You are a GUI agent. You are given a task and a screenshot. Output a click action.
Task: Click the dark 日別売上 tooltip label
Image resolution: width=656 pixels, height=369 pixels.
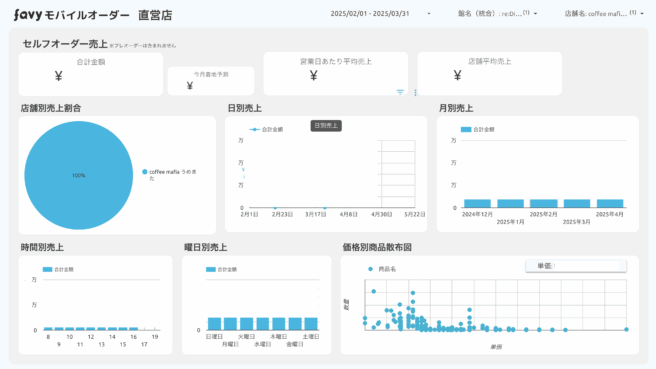[326, 126]
